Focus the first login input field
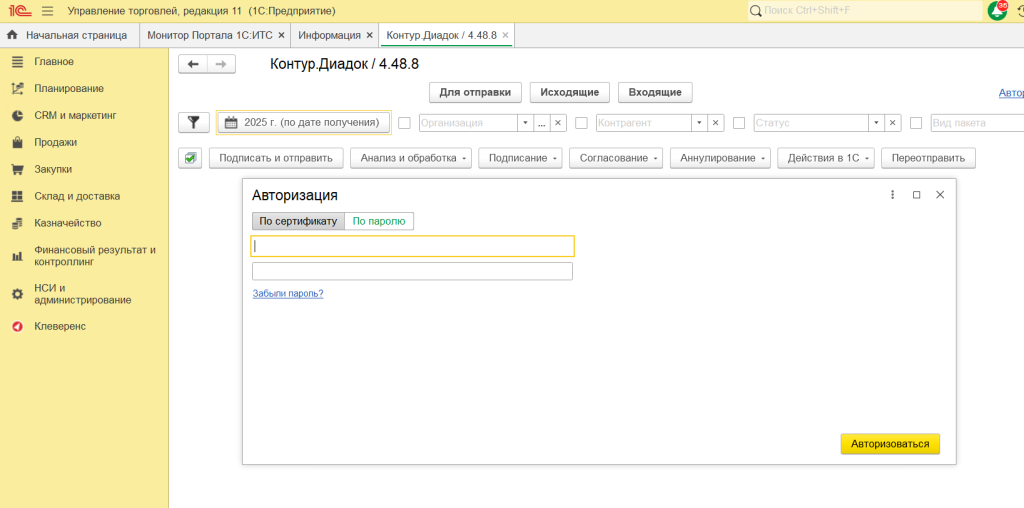The image size is (1024, 508). [x=413, y=246]
